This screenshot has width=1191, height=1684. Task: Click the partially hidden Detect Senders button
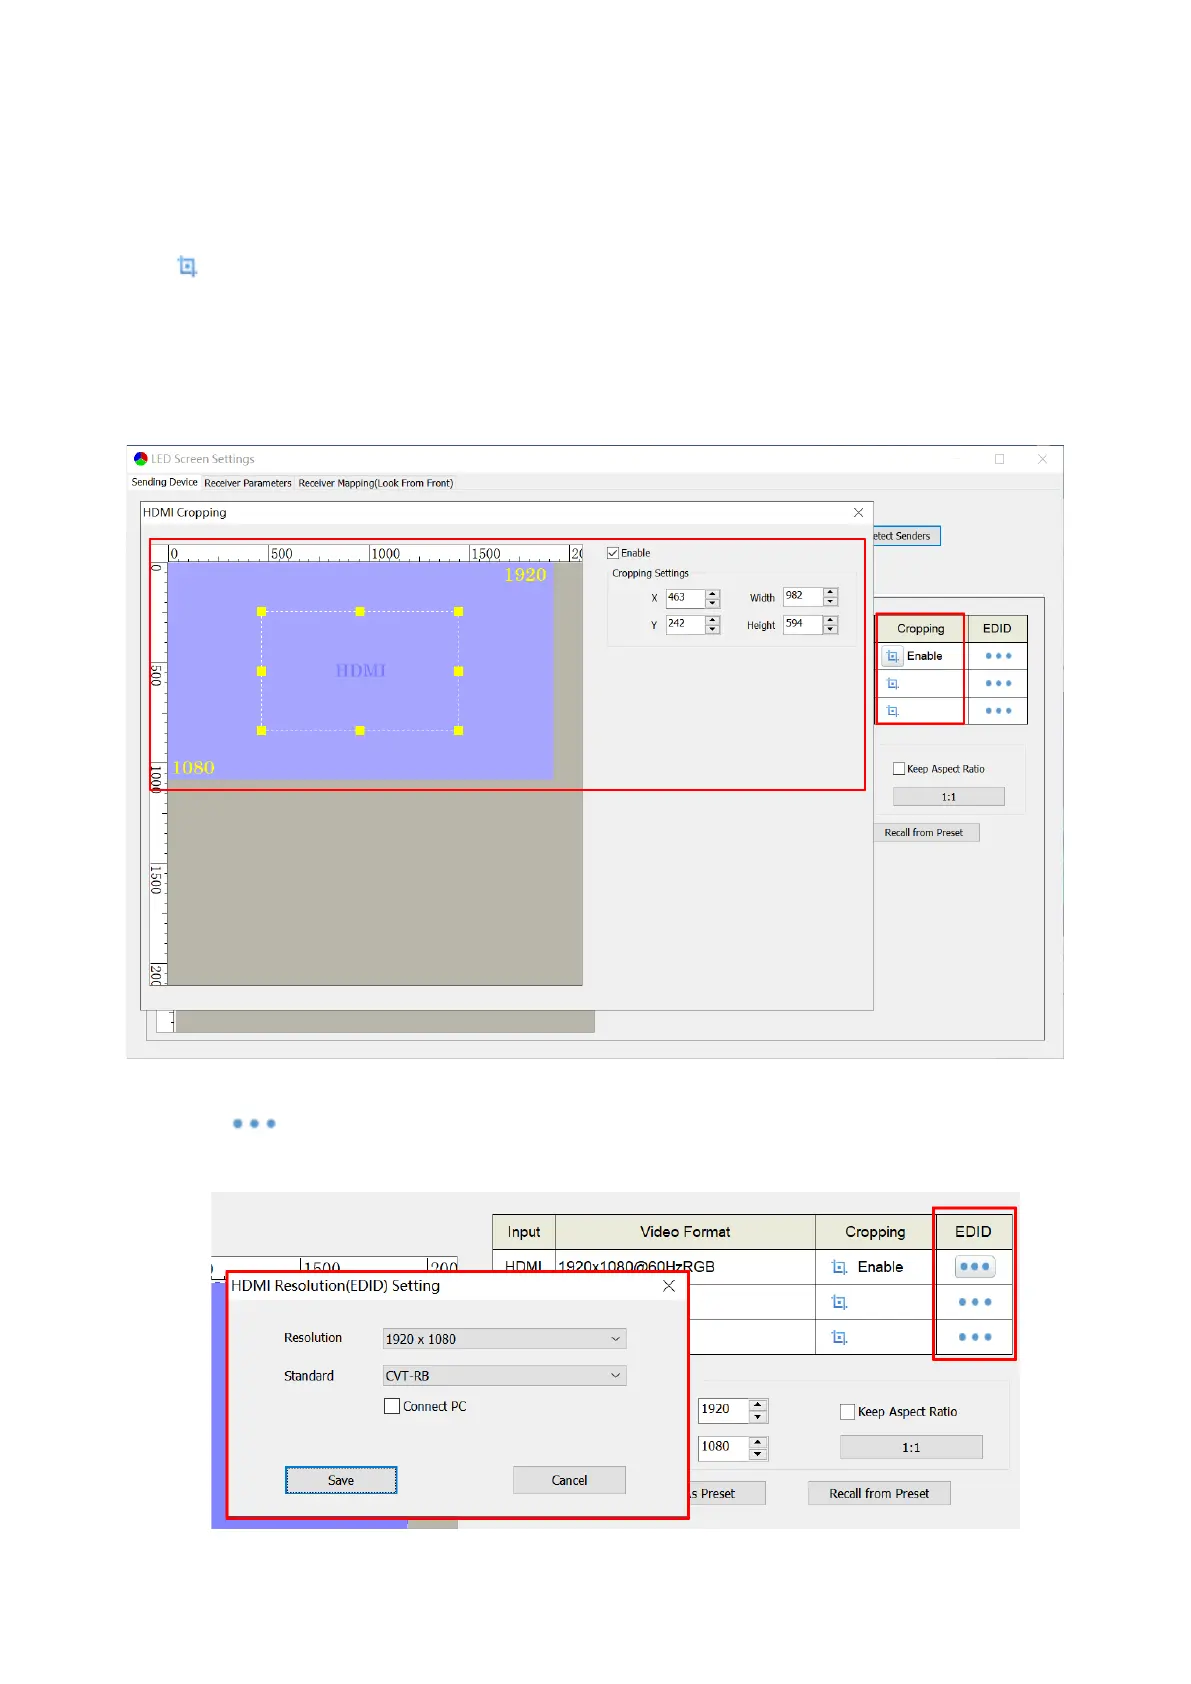click(x=907, y=536)
